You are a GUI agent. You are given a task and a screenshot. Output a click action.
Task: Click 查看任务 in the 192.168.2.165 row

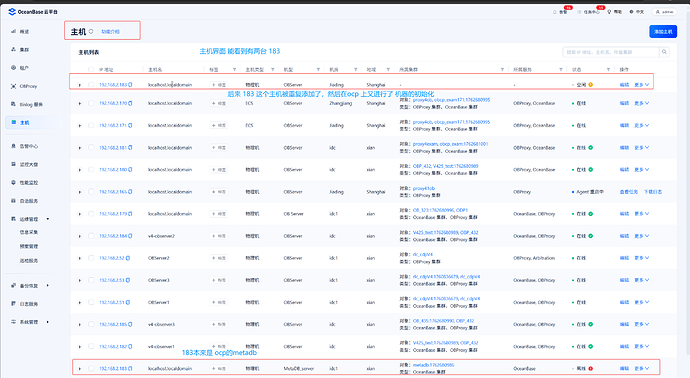[628, 192]
